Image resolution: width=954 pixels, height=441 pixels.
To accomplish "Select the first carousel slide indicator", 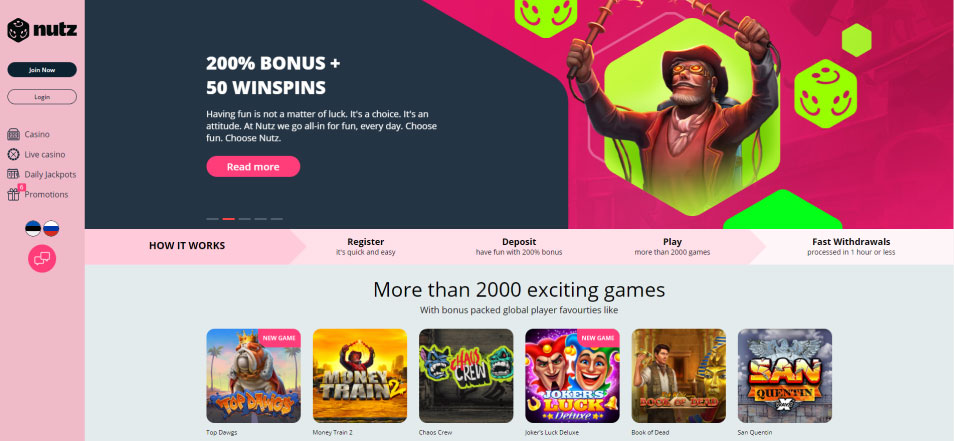I will [212, 218].
